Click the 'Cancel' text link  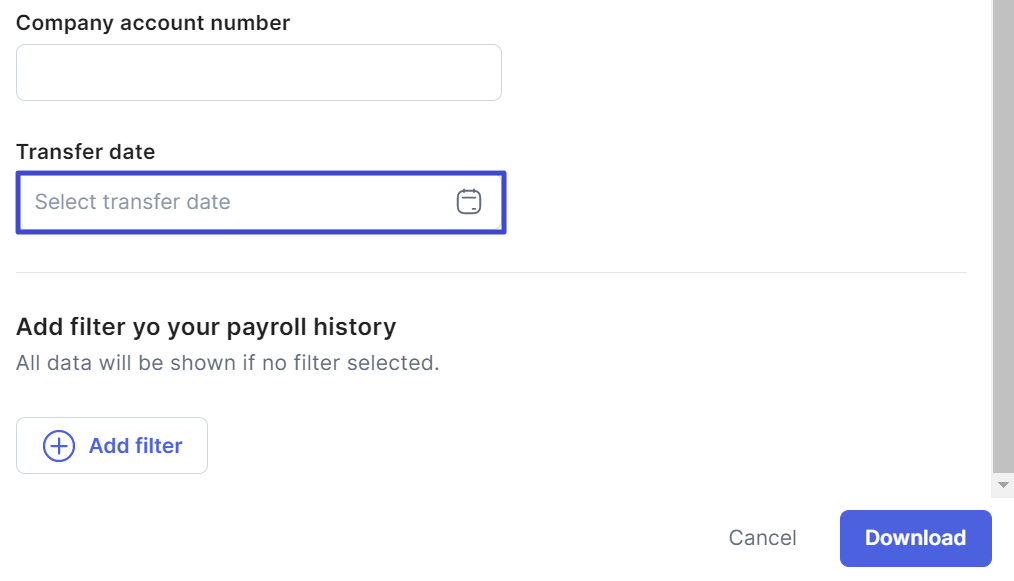[762, 538]
